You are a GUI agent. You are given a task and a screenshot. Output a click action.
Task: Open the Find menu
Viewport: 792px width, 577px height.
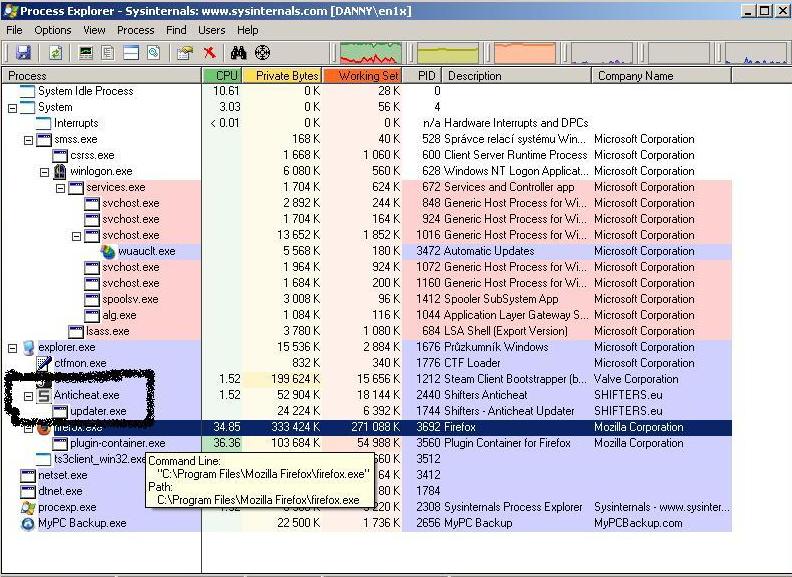click(176, 30)
